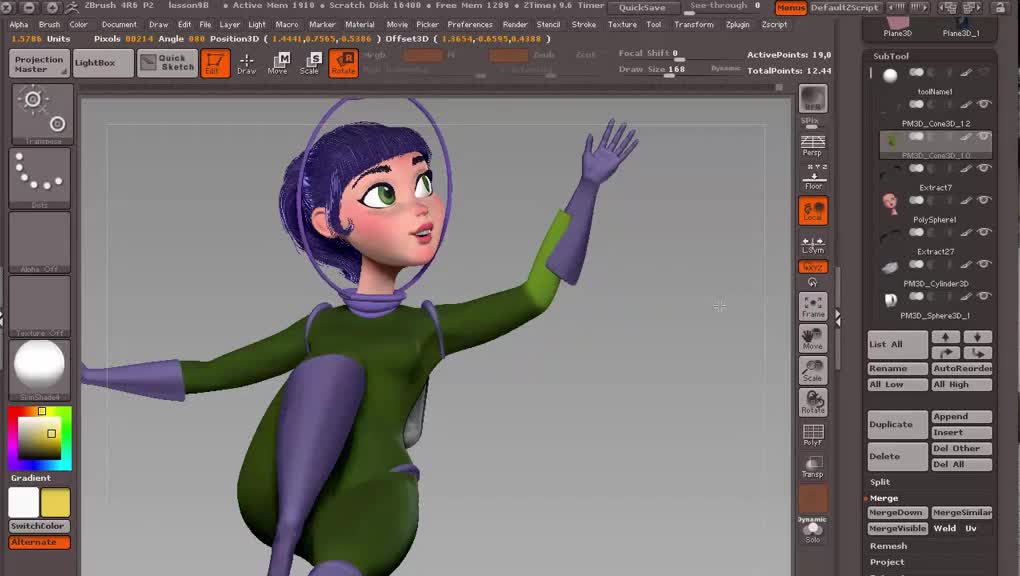Click the SPix anti-aliasing control
1020x576 pixels.
(811, 122)
